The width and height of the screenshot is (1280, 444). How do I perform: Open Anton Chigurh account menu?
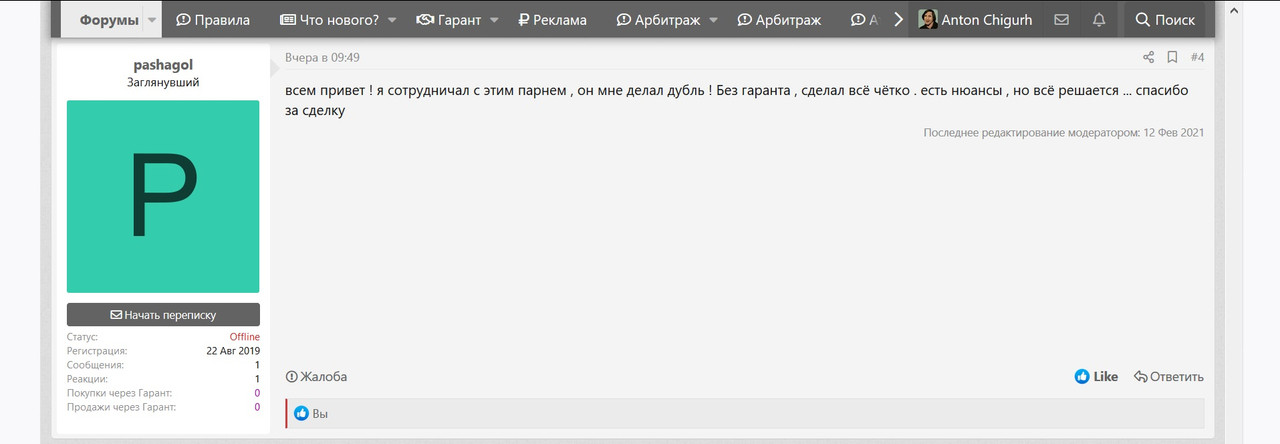point(975,20)
